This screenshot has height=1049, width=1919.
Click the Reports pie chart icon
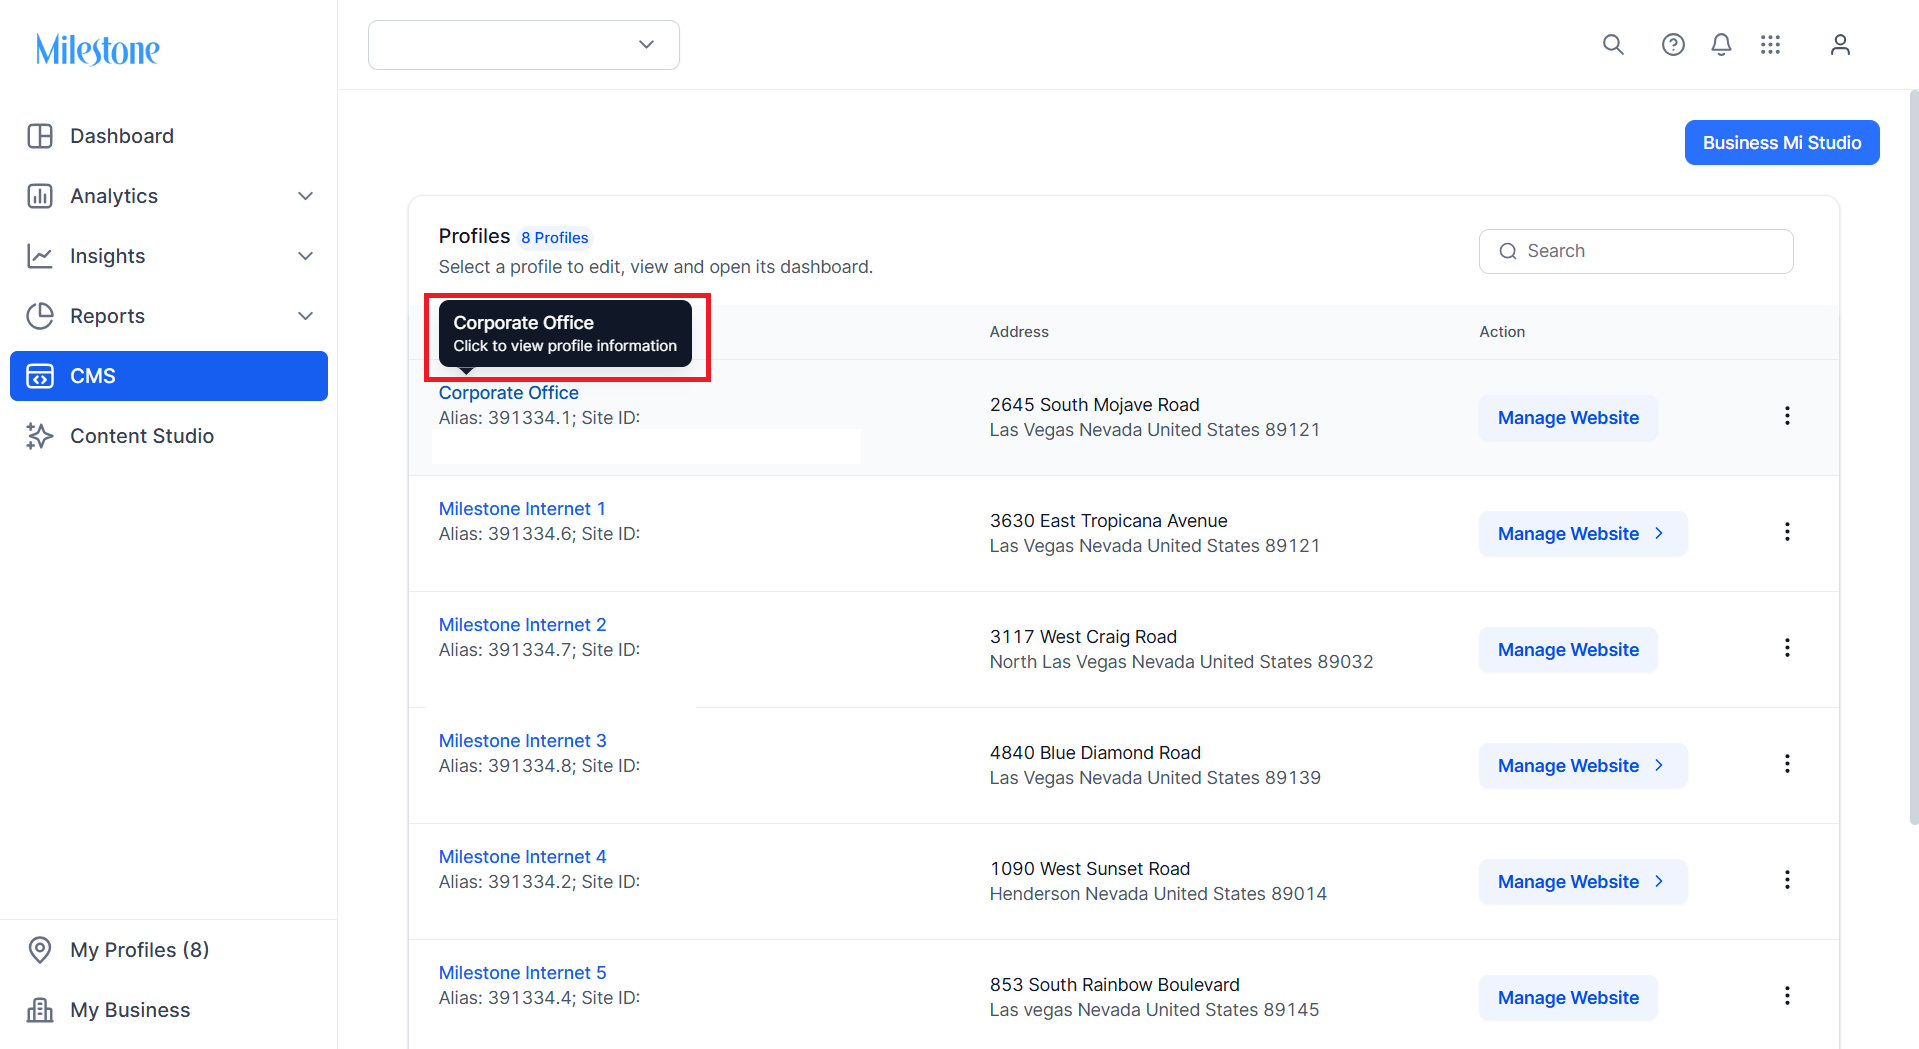40,316
